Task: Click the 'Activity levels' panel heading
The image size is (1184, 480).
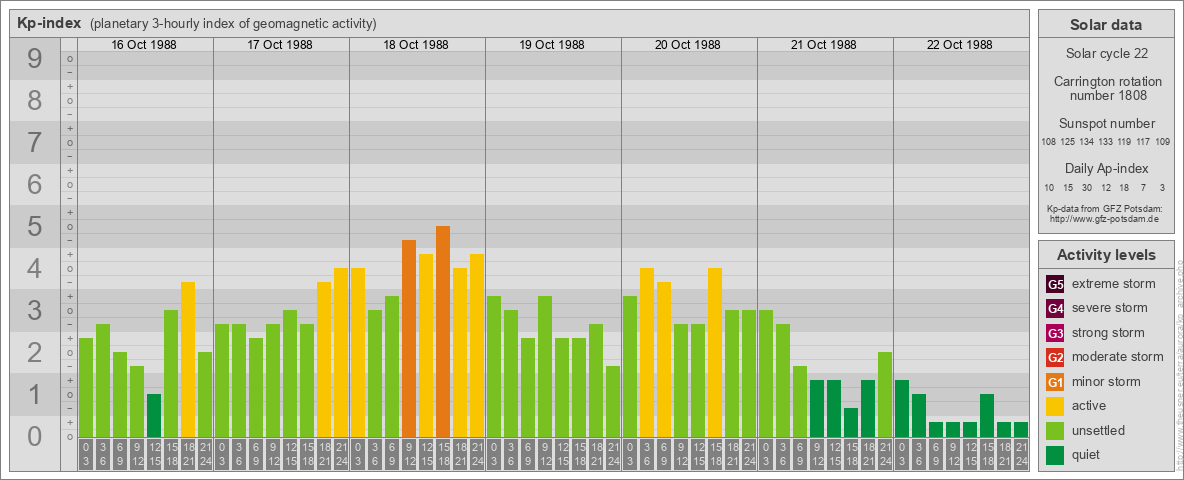Action: tap(1106, 255)
